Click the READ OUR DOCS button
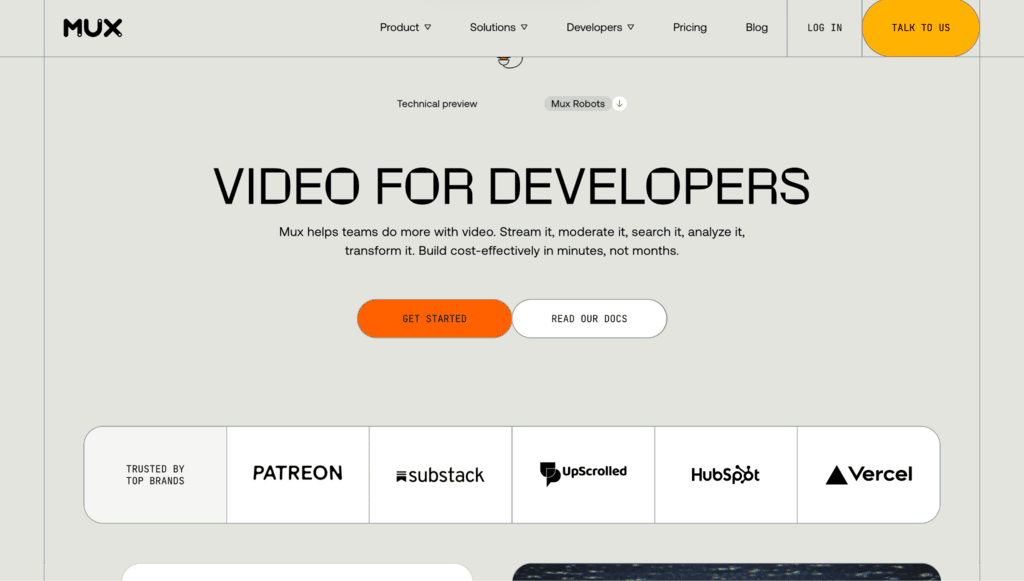Image resolution: width=1024 pixels, height=581 pixels. click(x=589, y=319)
